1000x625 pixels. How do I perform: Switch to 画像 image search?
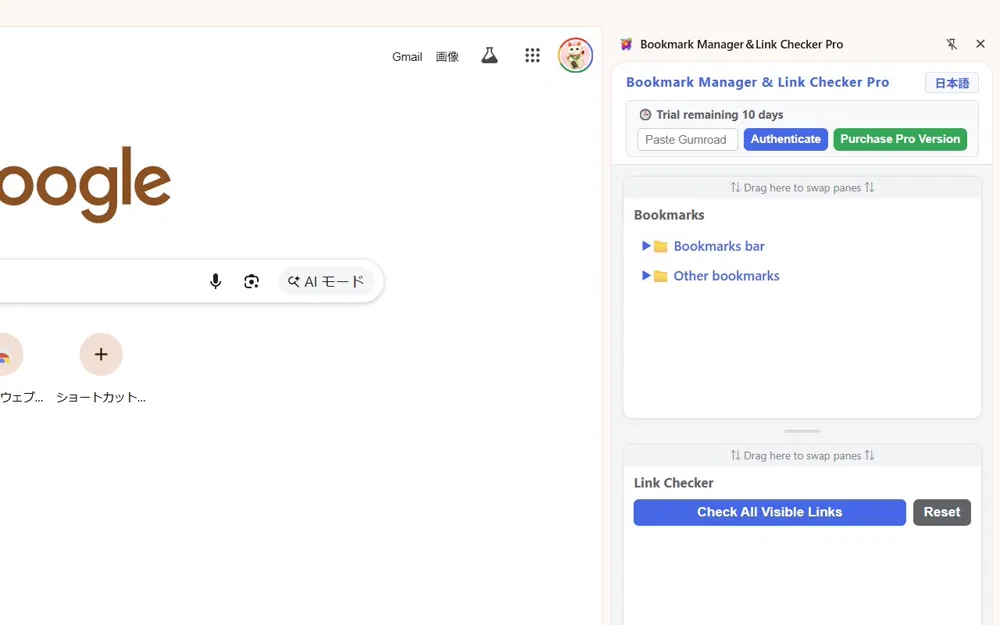tap(447, 57)
